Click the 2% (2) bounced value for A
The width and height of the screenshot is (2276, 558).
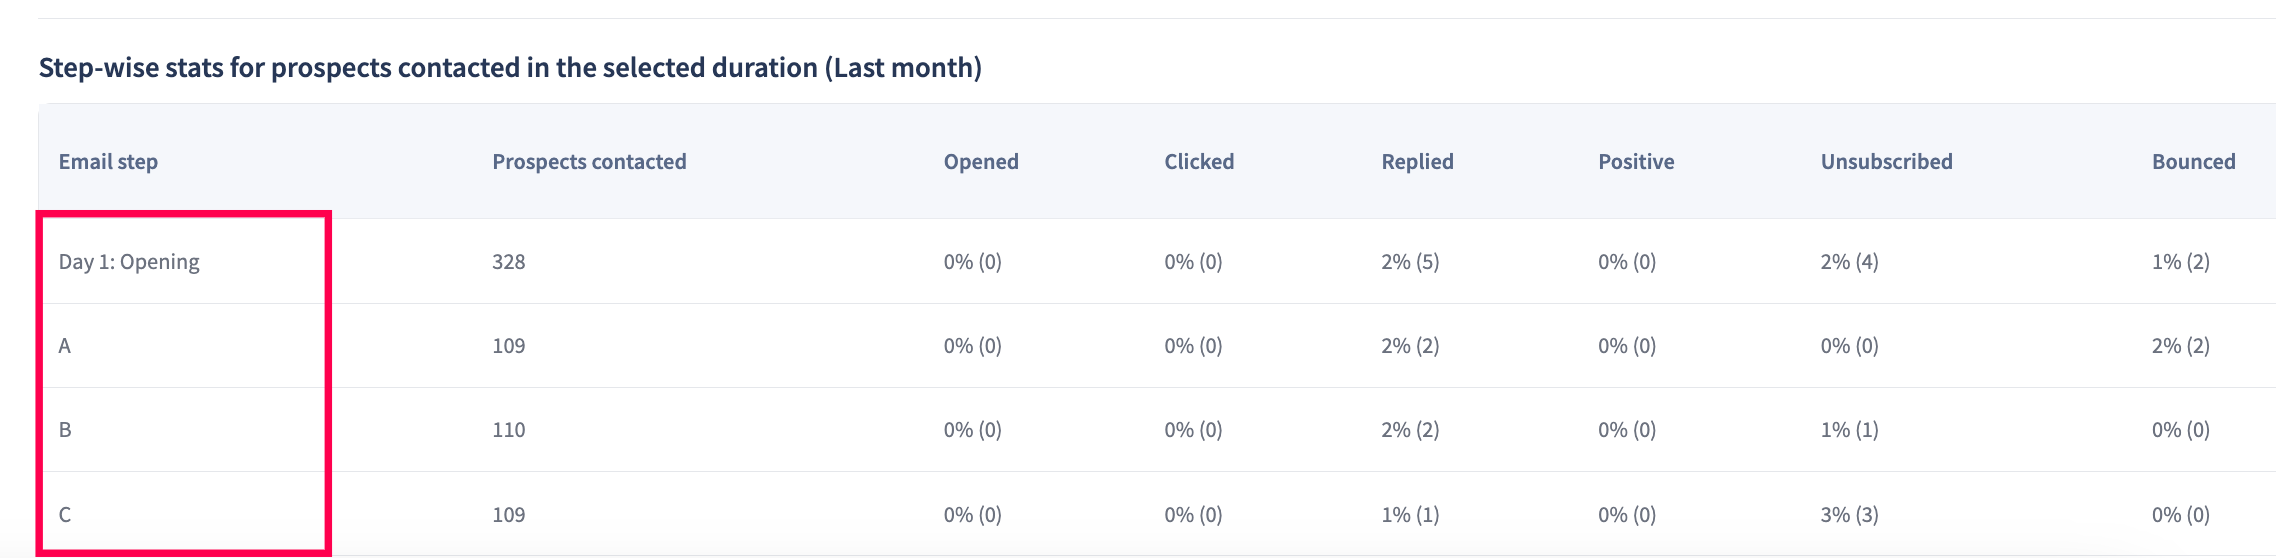tap(2181, 346)
